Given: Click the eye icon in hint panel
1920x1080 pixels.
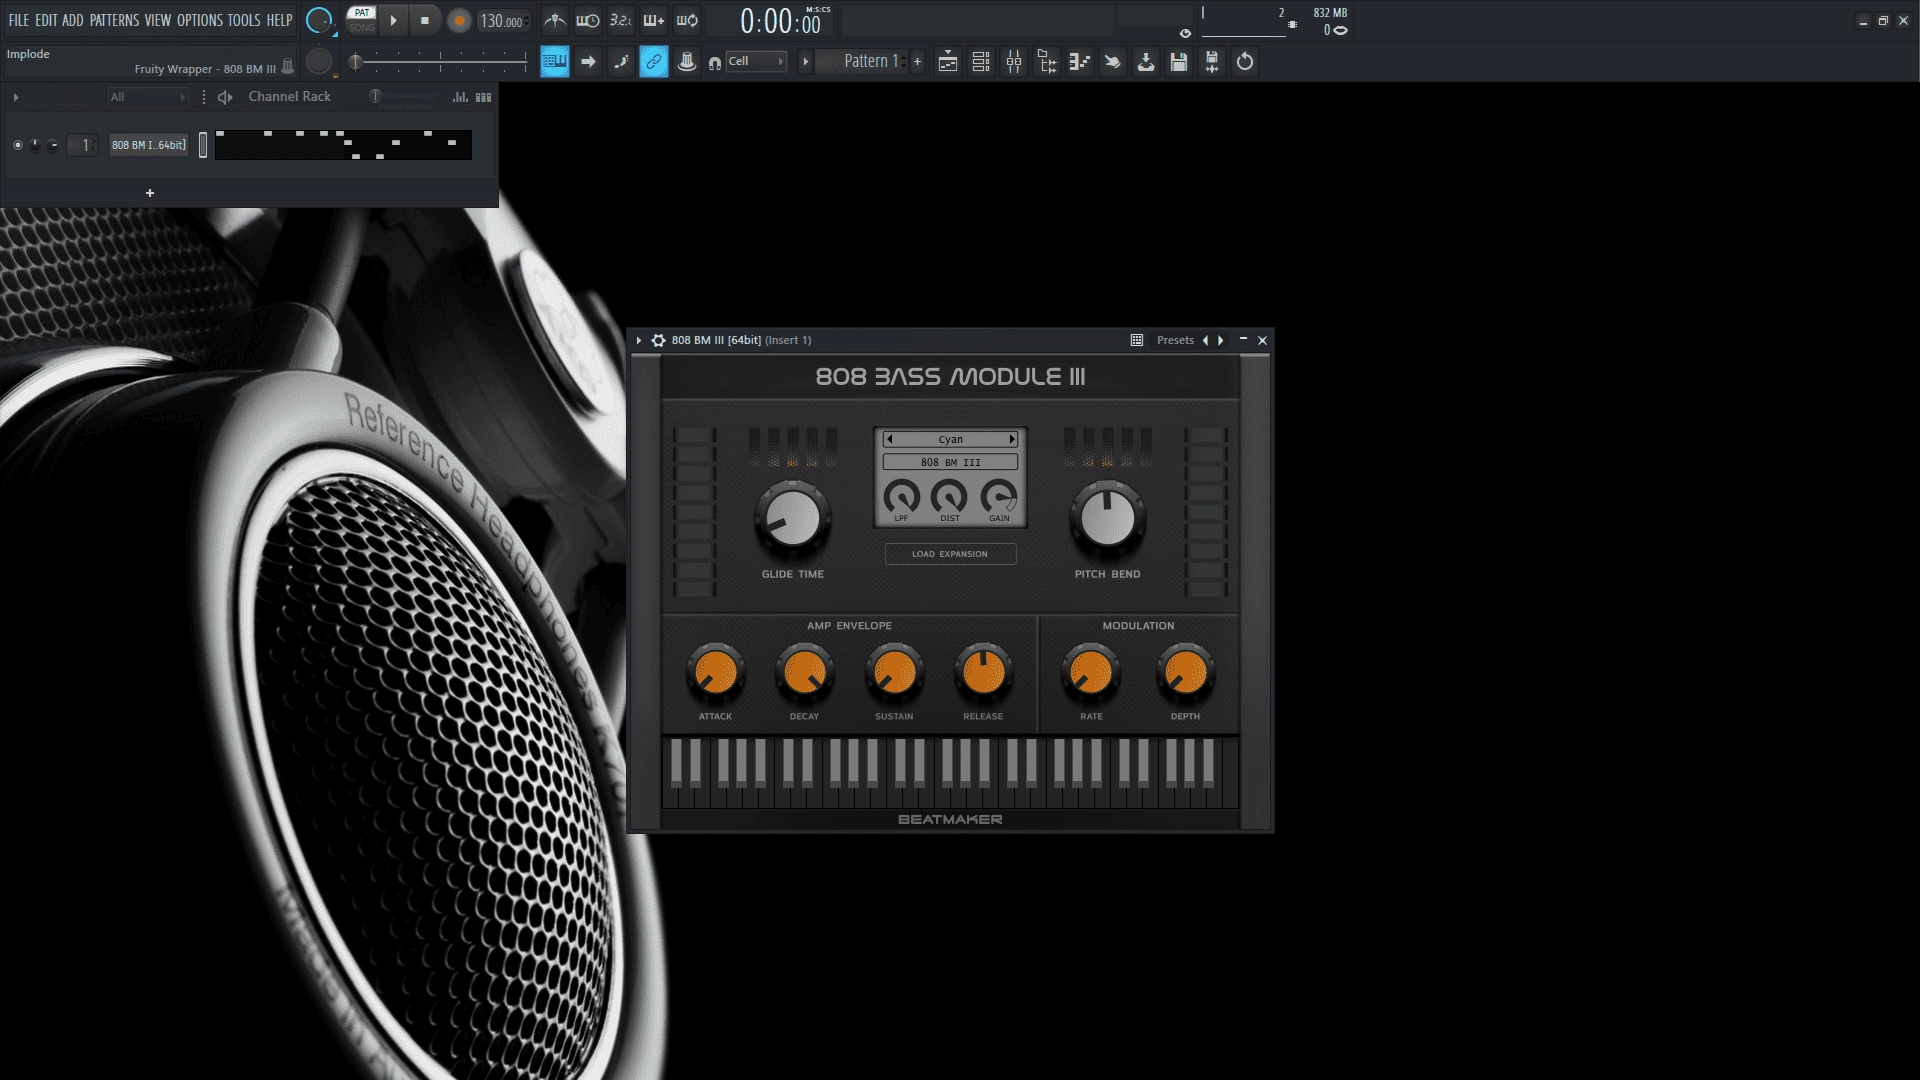Looking at the screenshot, I should (x=1186, y=33).
